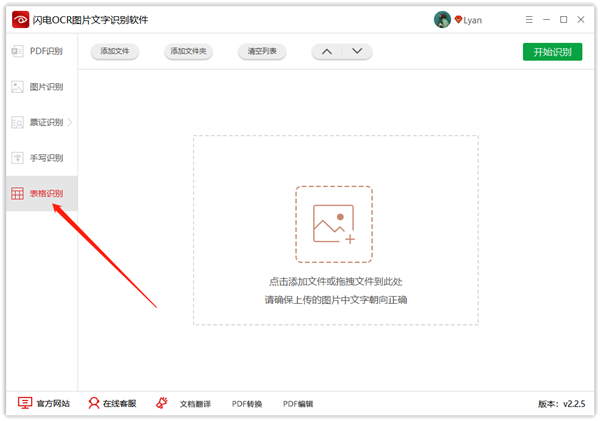Screen dimensions: 600x421
Task: Minimize the OCR software window
Action: click(546, 20)
